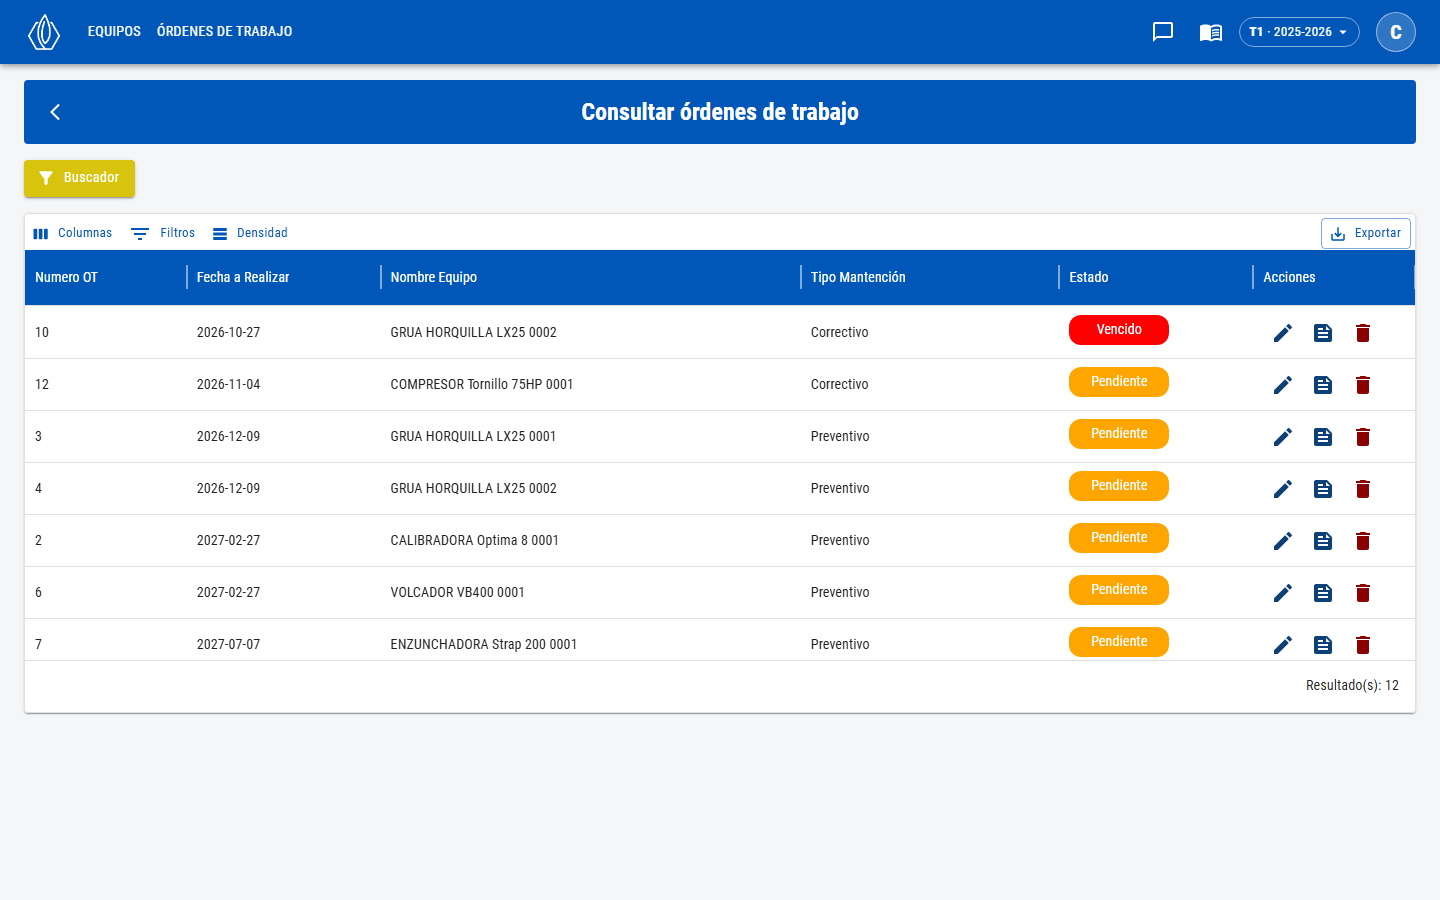1440x900 pixels.
Task: Open the Densidad density menu
Action: 250,233
